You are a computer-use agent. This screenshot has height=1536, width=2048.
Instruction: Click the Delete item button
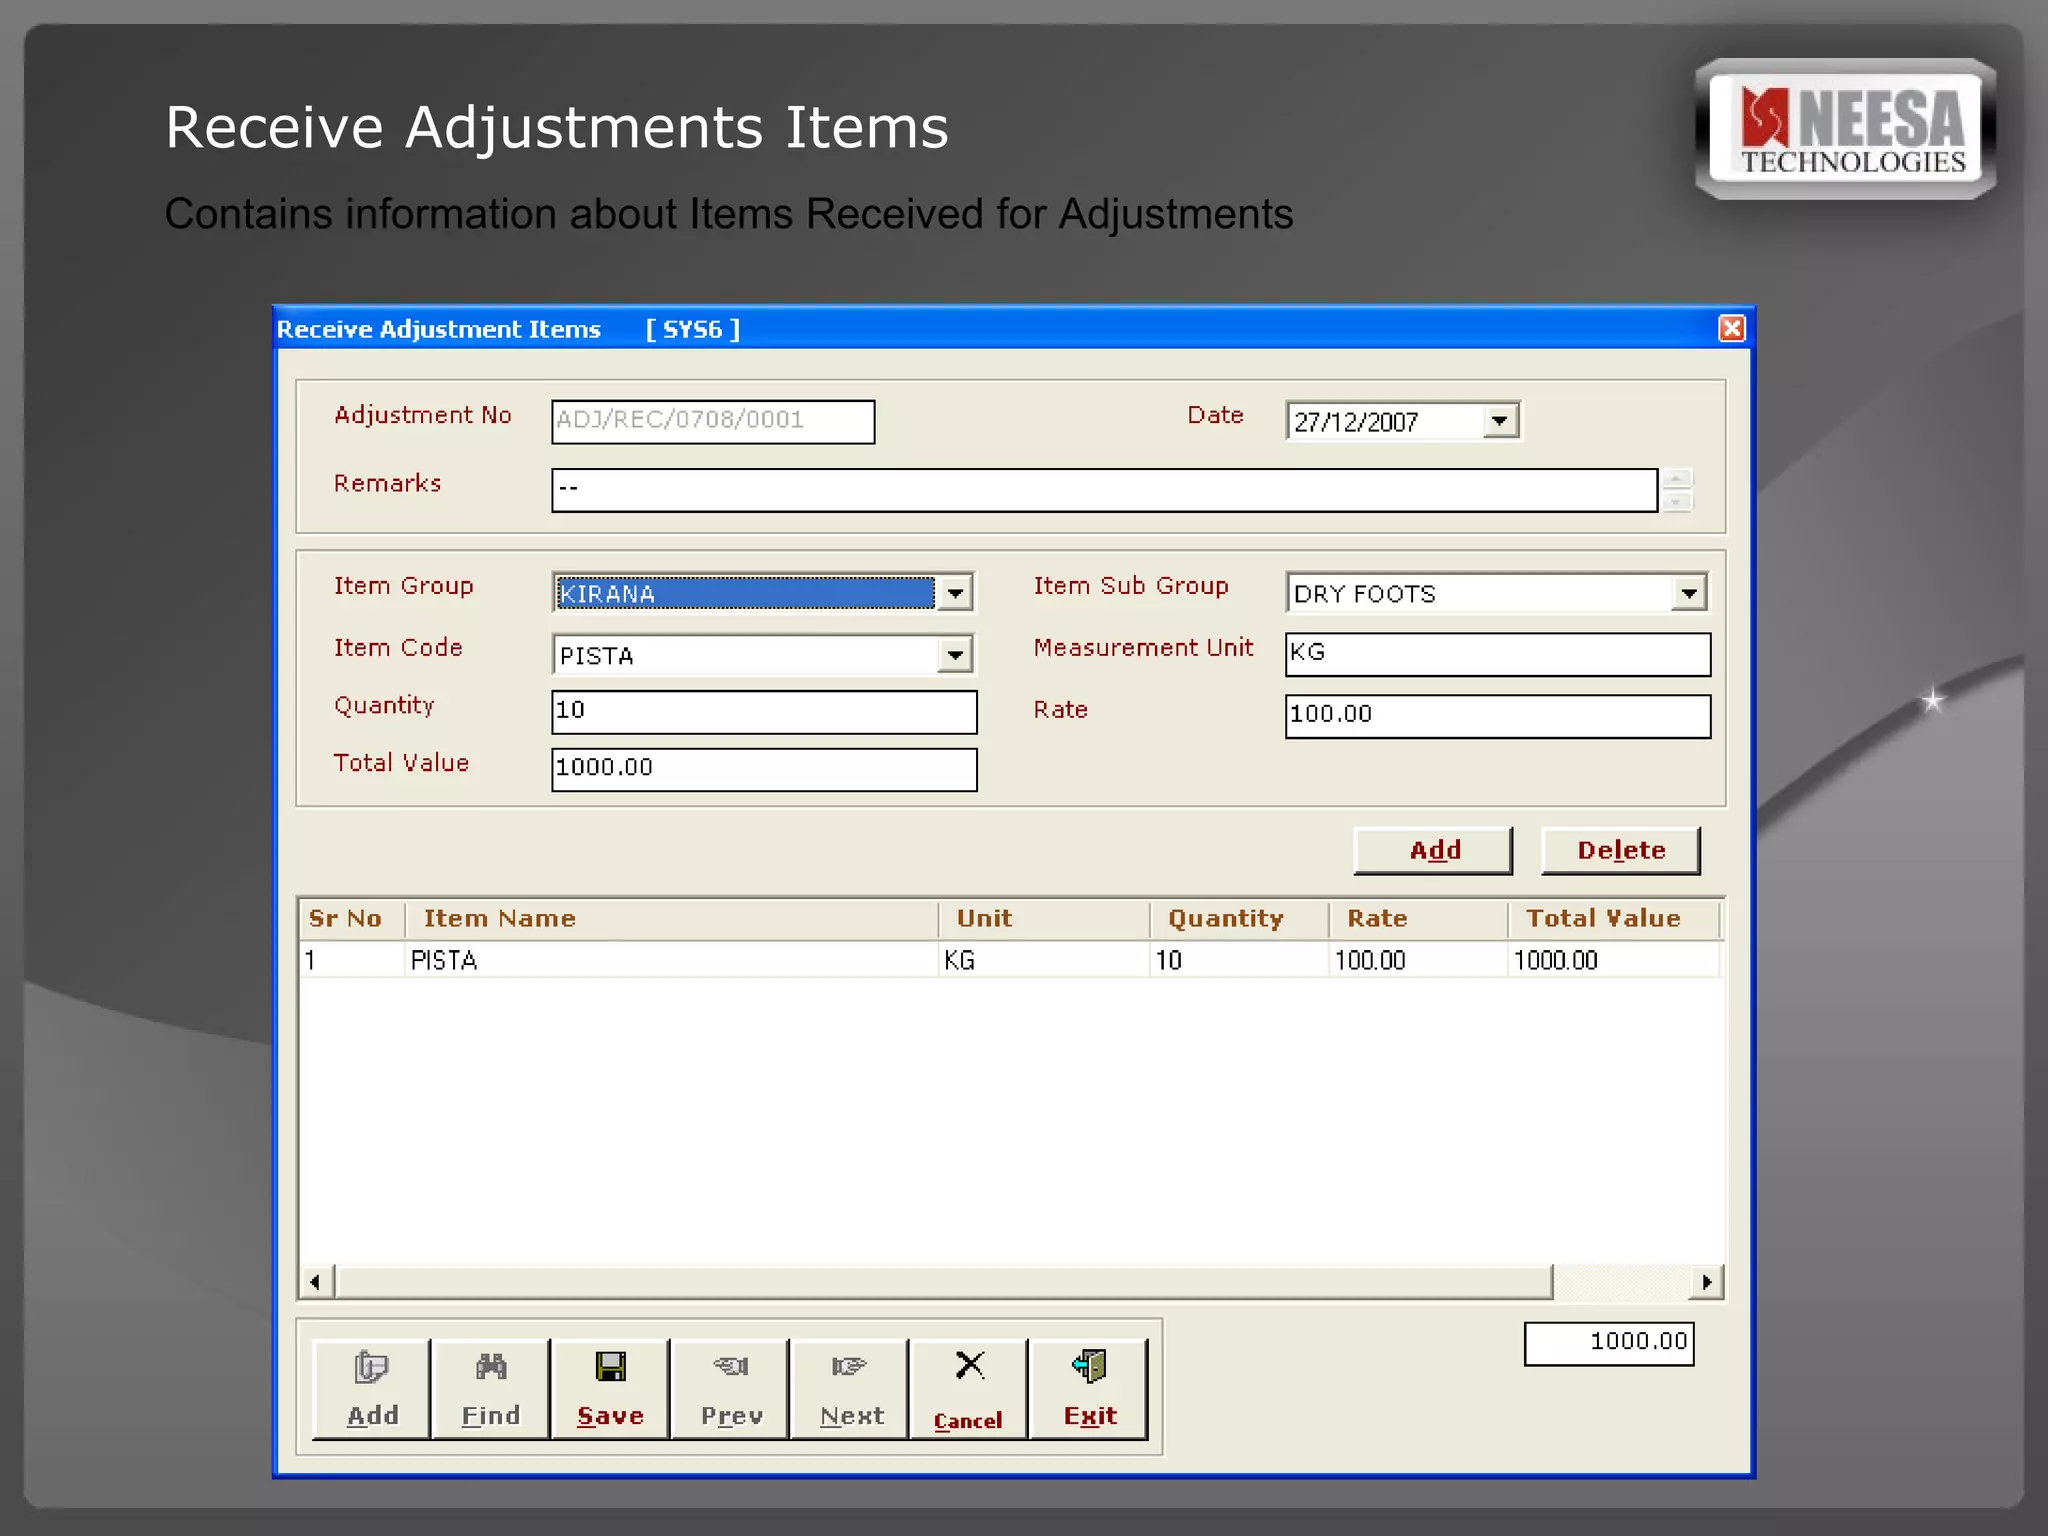(1621, 850)
